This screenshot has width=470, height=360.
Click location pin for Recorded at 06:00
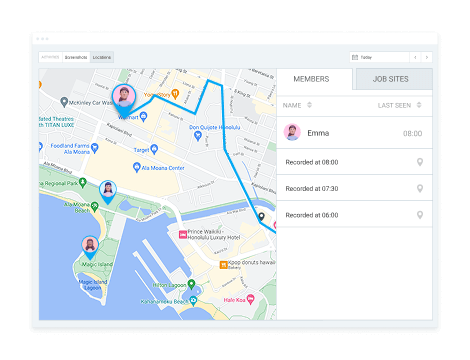click(420, 215)
